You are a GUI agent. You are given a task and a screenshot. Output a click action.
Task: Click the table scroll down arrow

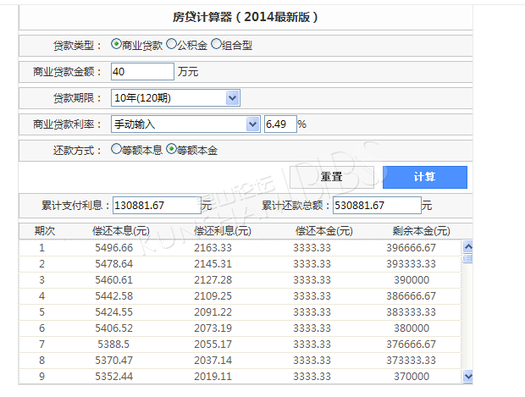pos(468,377)
